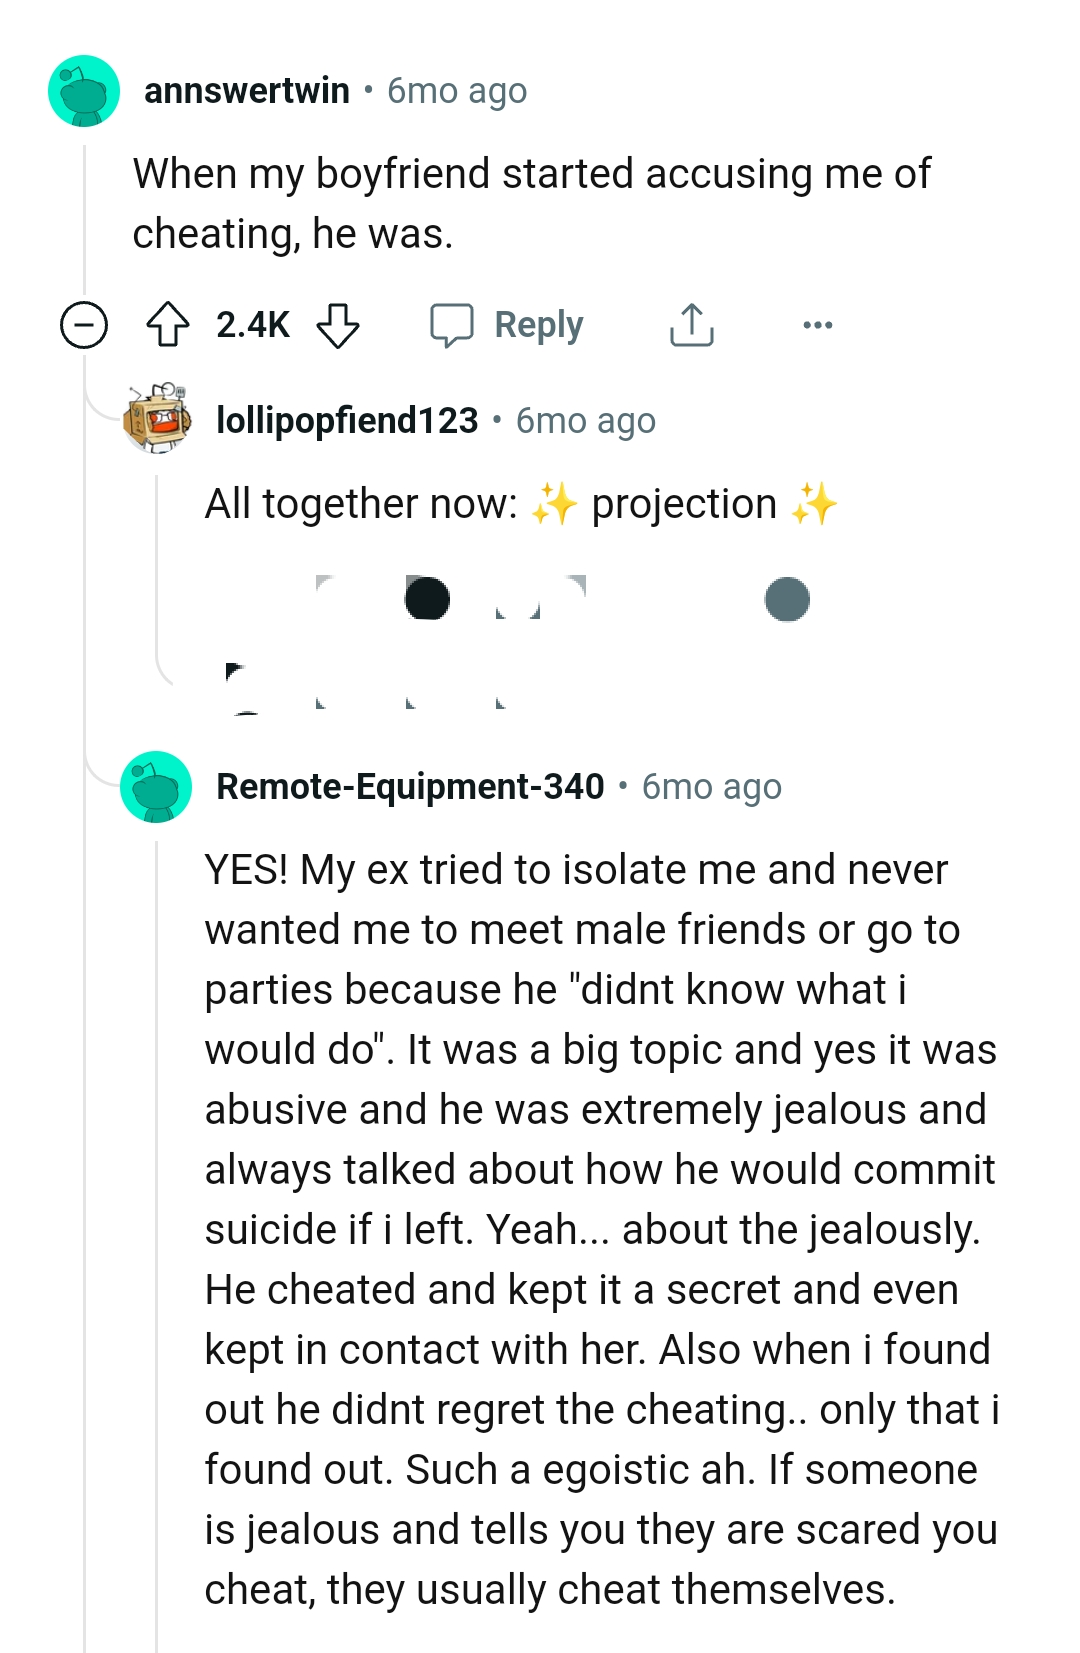
Task: Open lollipopfiend123's username link
Action: click(x=345, y=419)
